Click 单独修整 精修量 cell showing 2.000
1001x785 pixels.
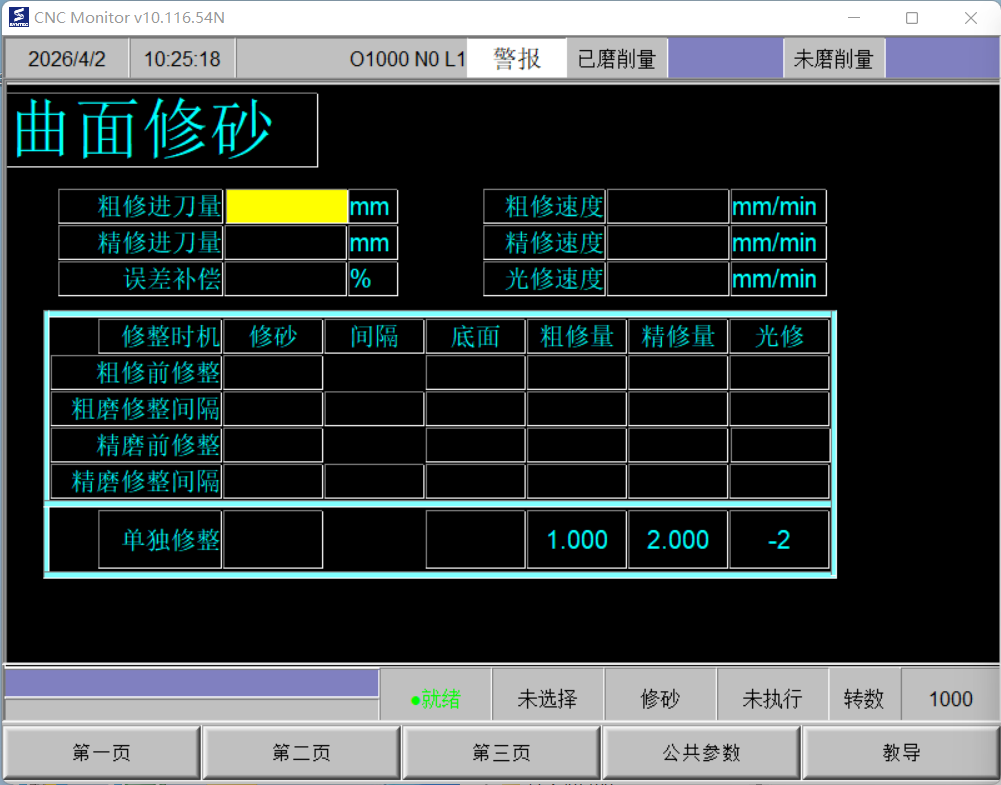[678, 540]
